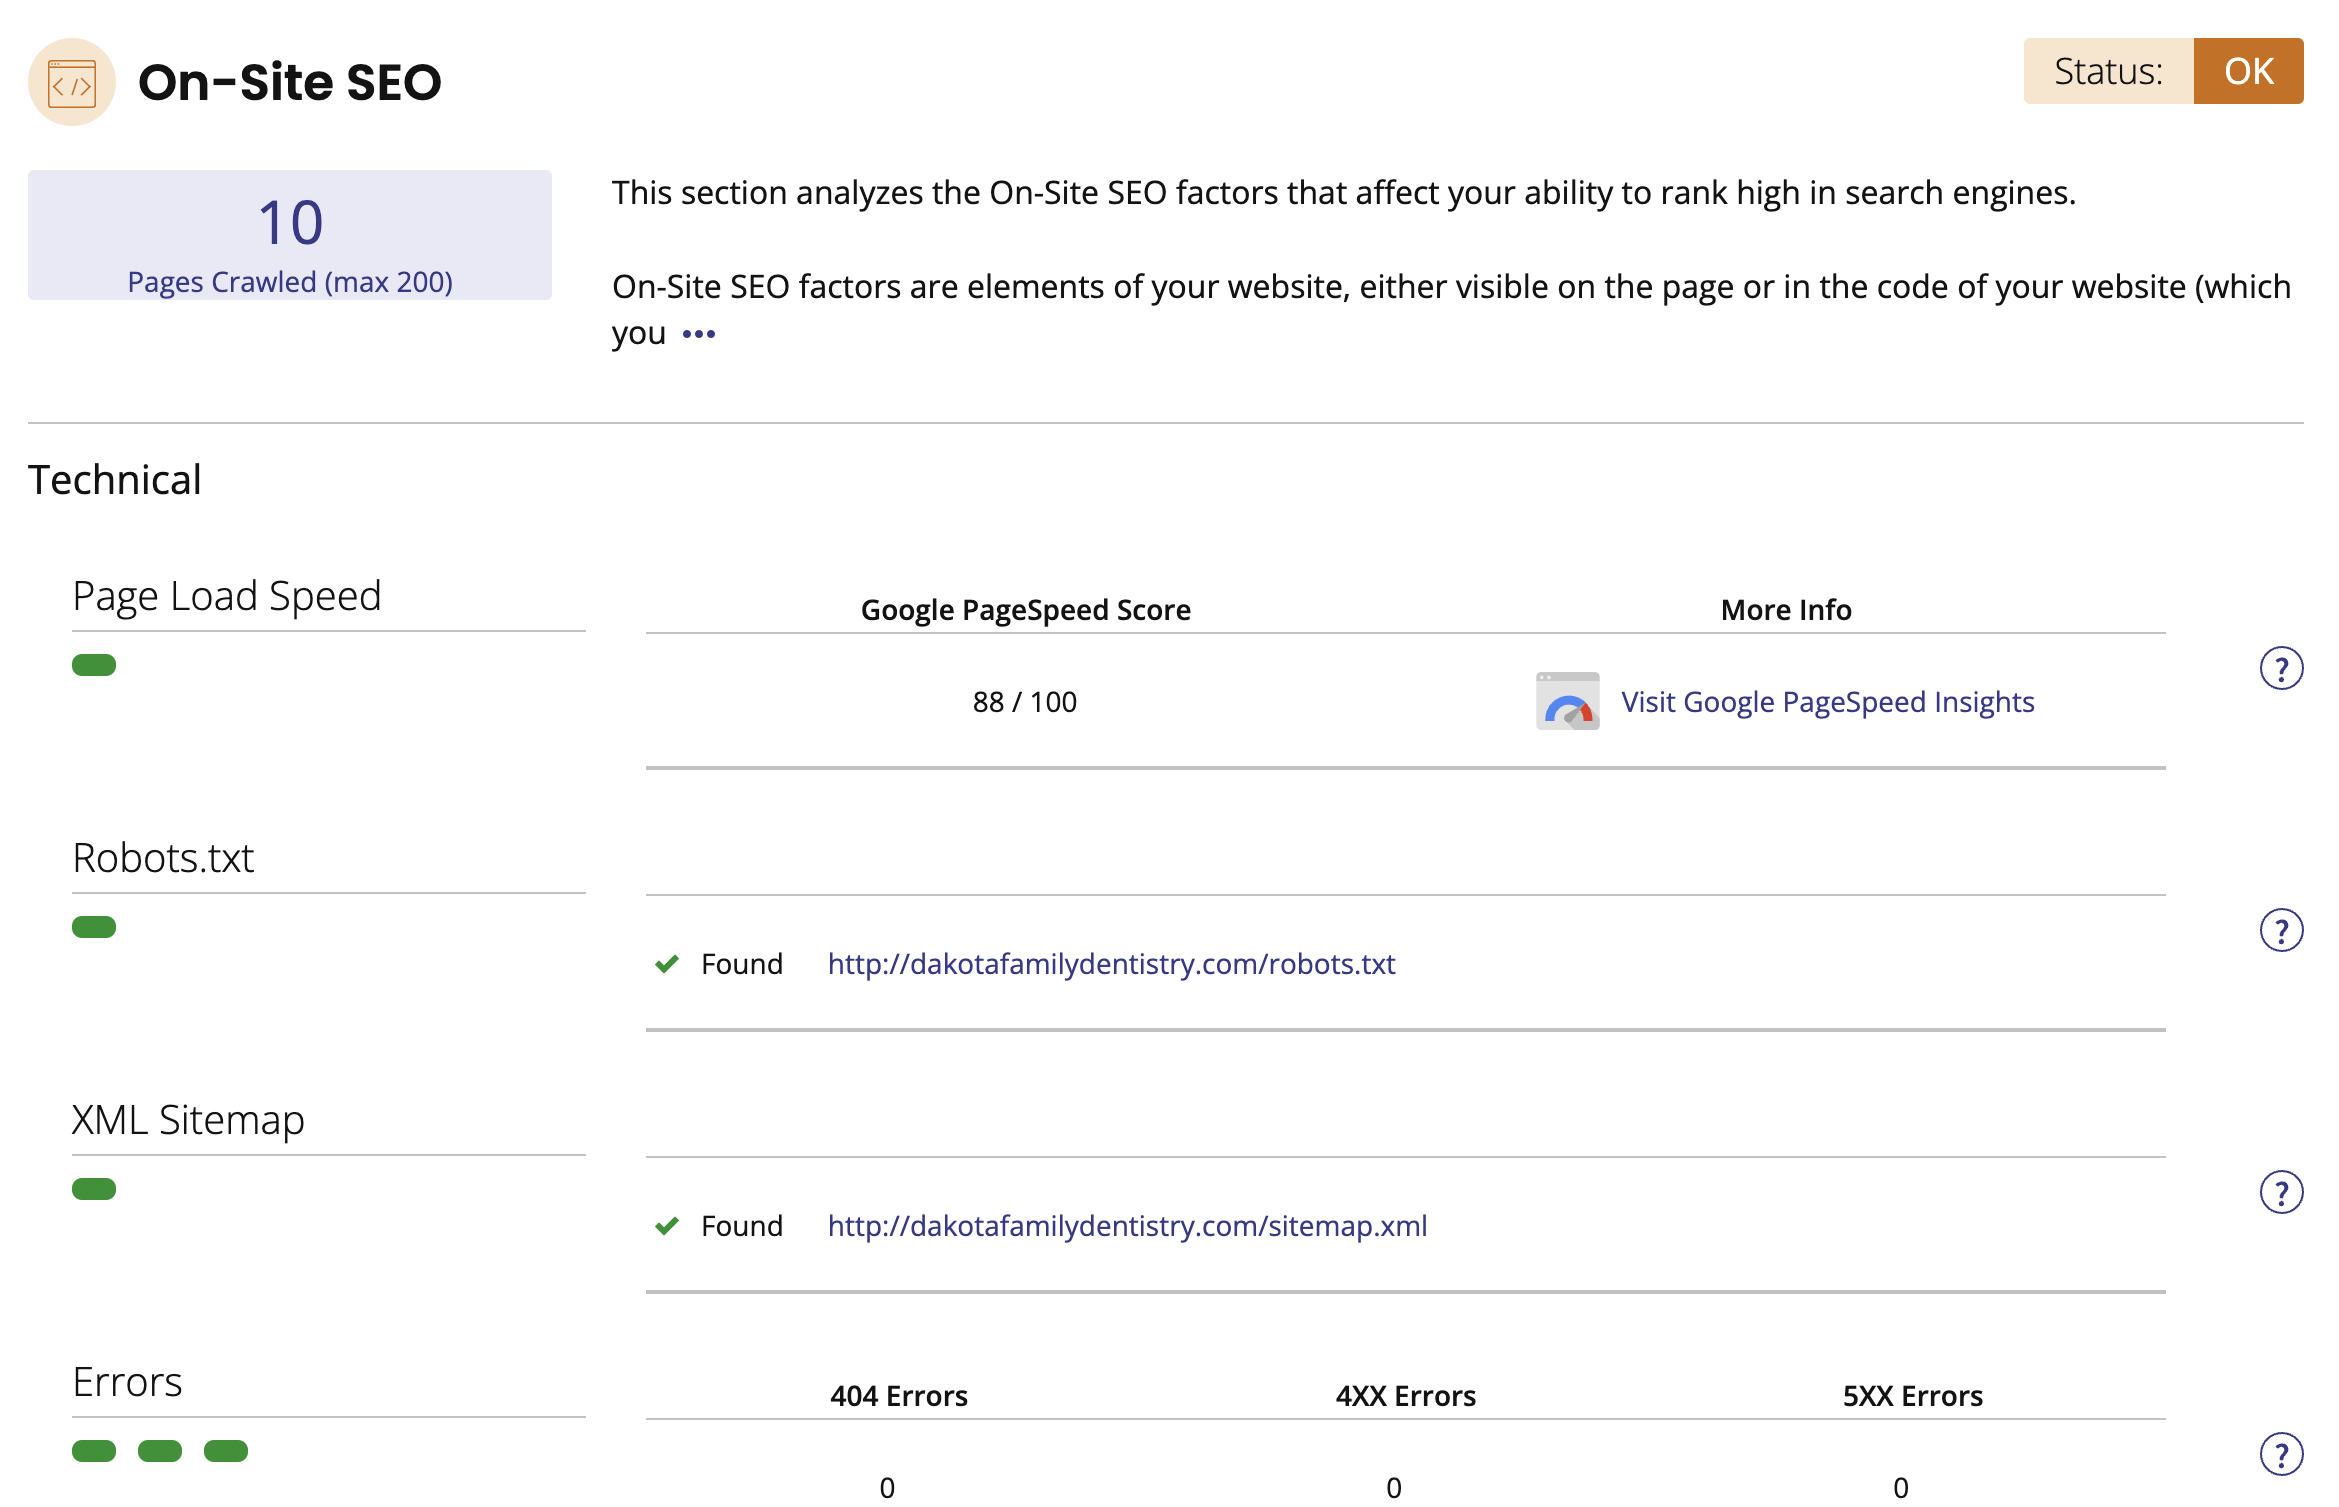
Task: Open help for XML Sitemap row
Action: click(x=2281, y=1192)
